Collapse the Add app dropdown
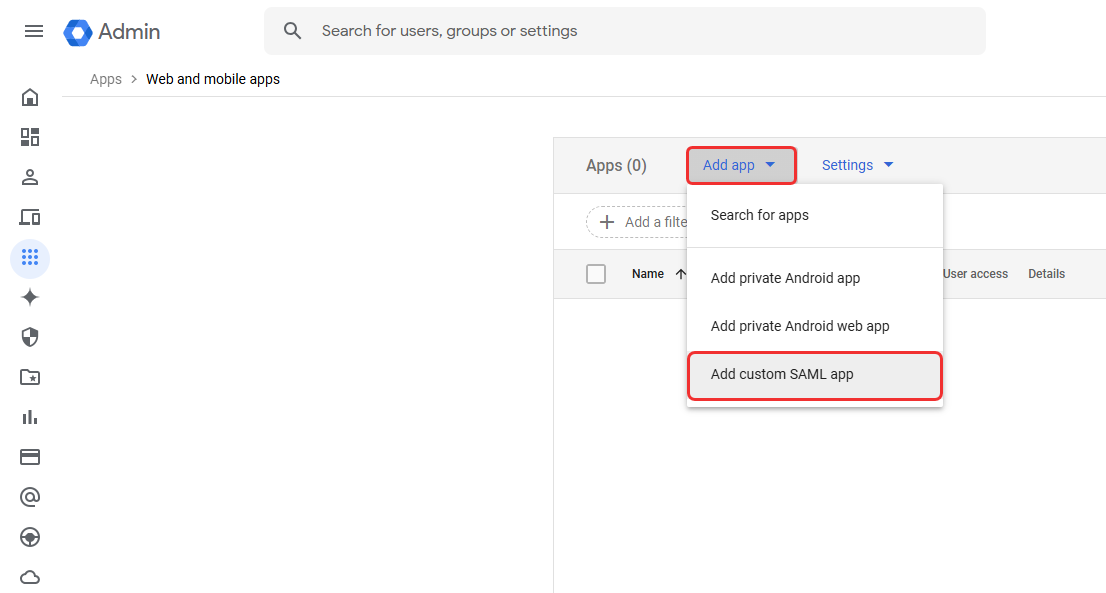The image size is (1106, 593). (740, 166)
